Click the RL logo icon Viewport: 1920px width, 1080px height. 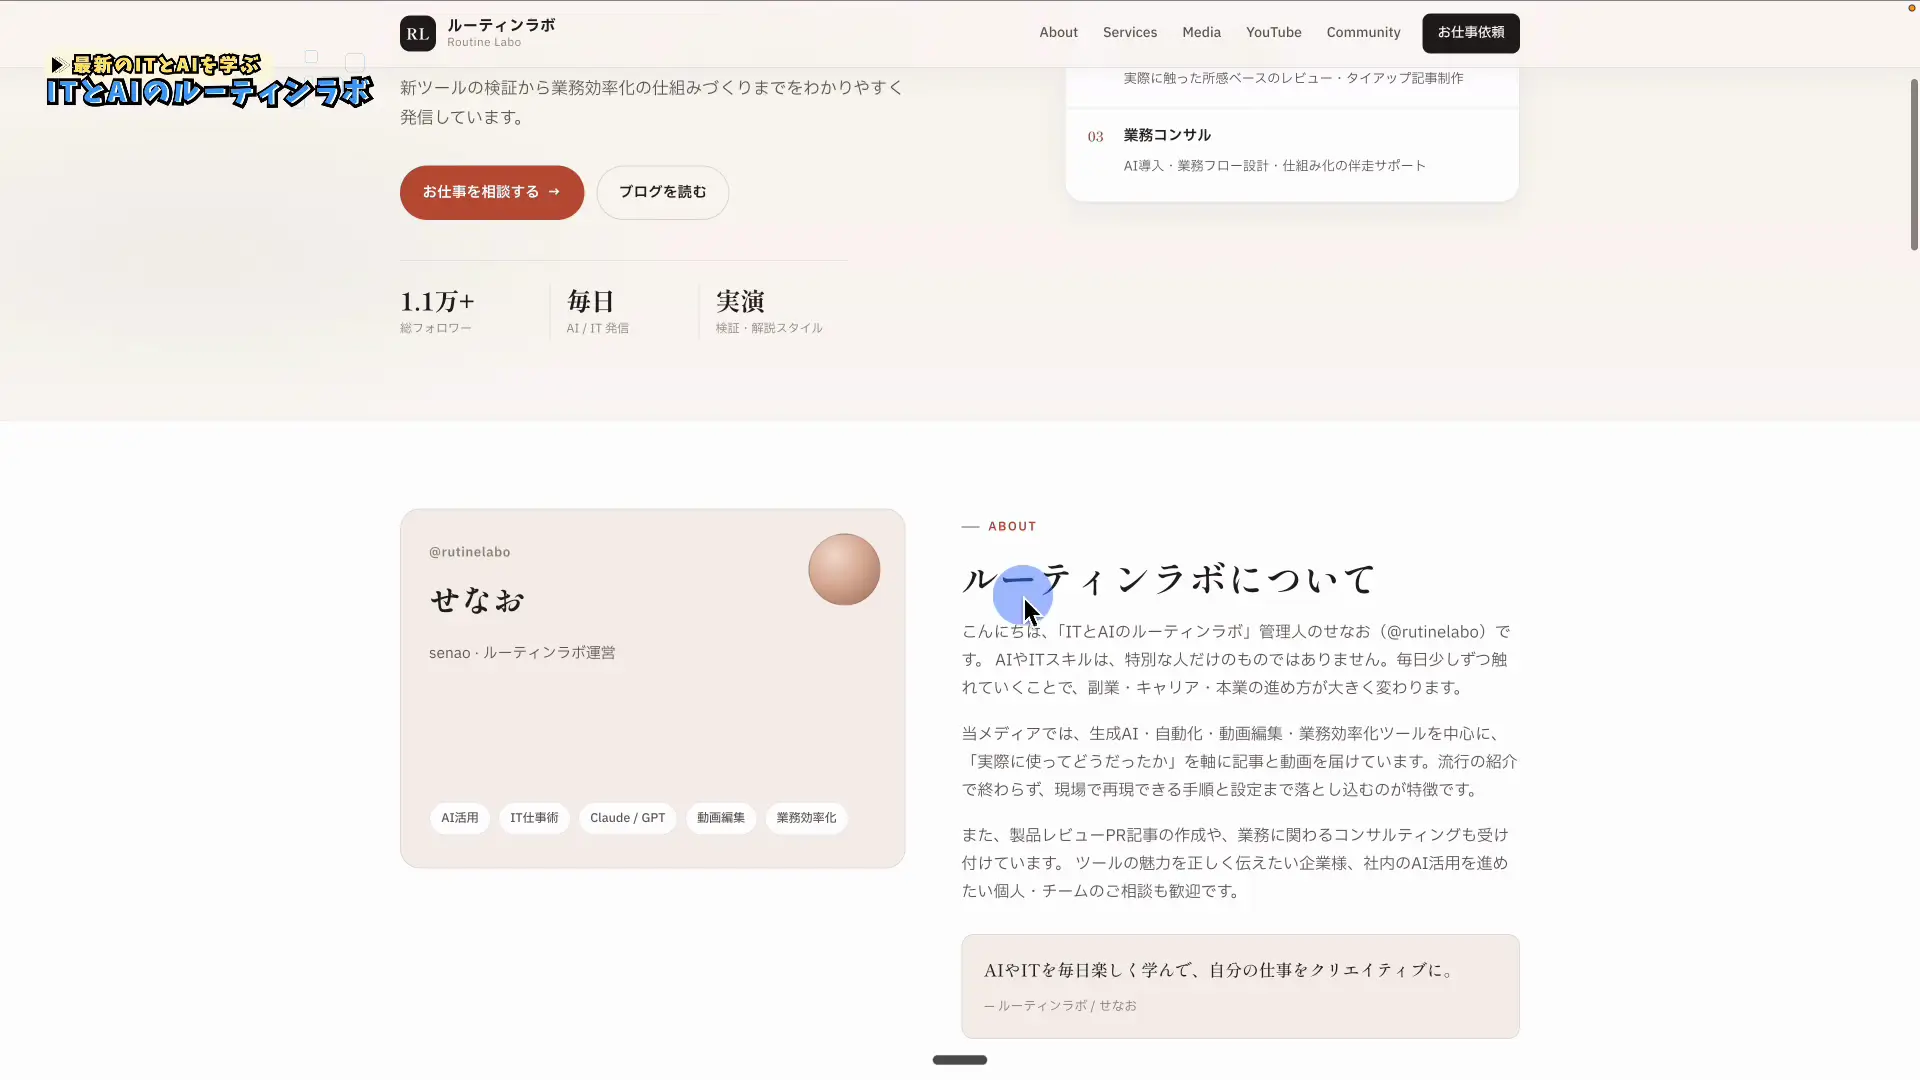[417, 33]
